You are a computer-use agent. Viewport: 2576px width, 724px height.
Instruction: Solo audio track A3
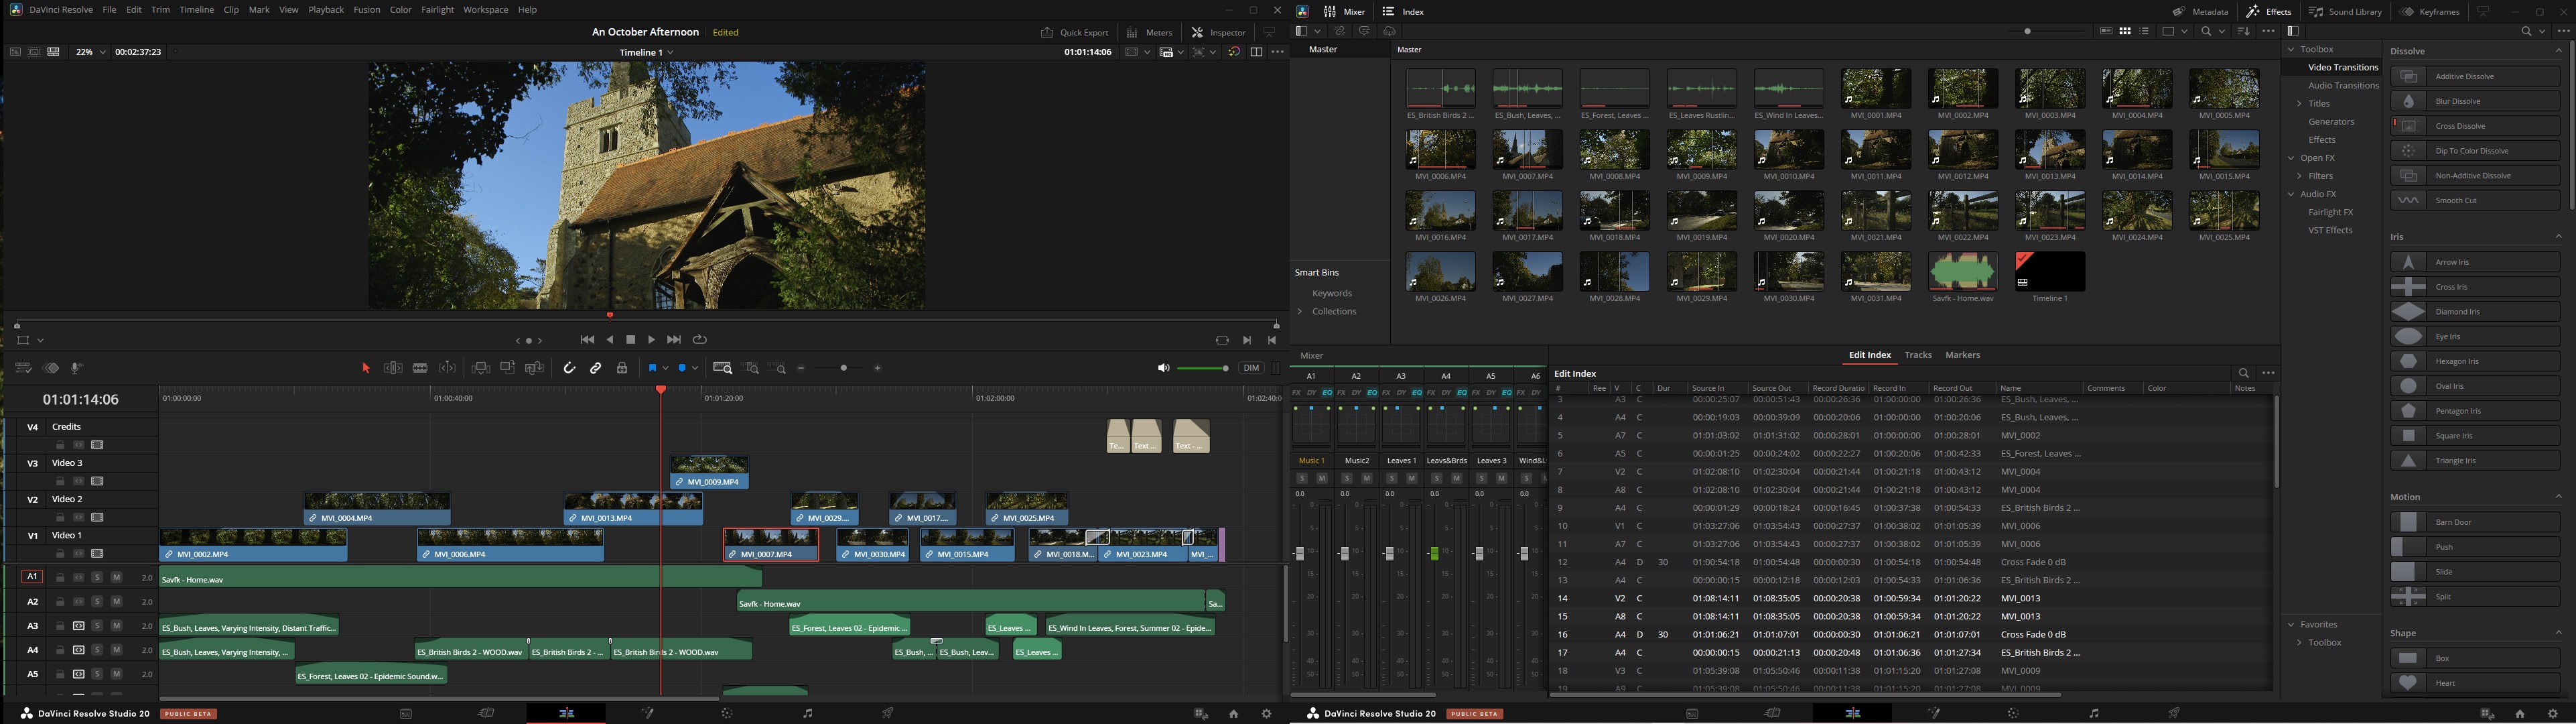(97, 626)
